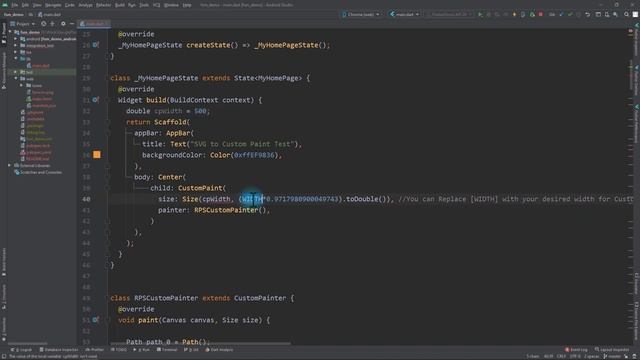Open the File menu
This screenshot has height=360, width=640.
point(15,5)
